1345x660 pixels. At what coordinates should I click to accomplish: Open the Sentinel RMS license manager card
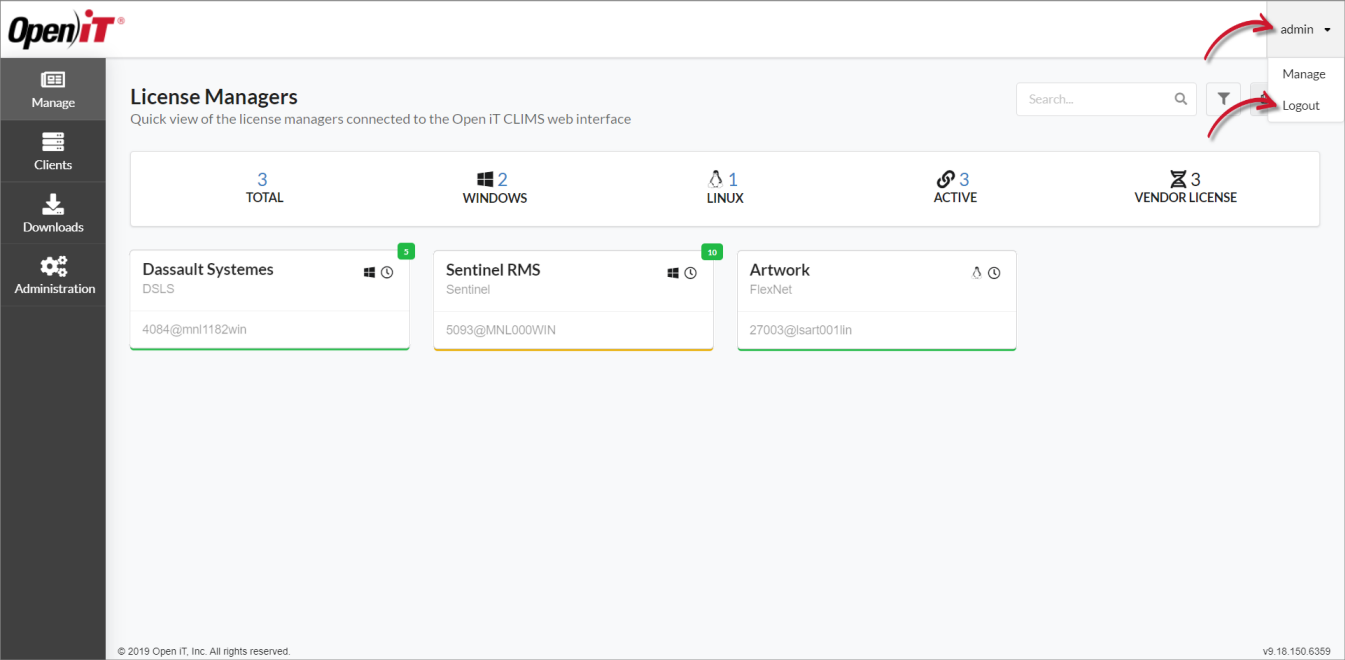point(573,300)
